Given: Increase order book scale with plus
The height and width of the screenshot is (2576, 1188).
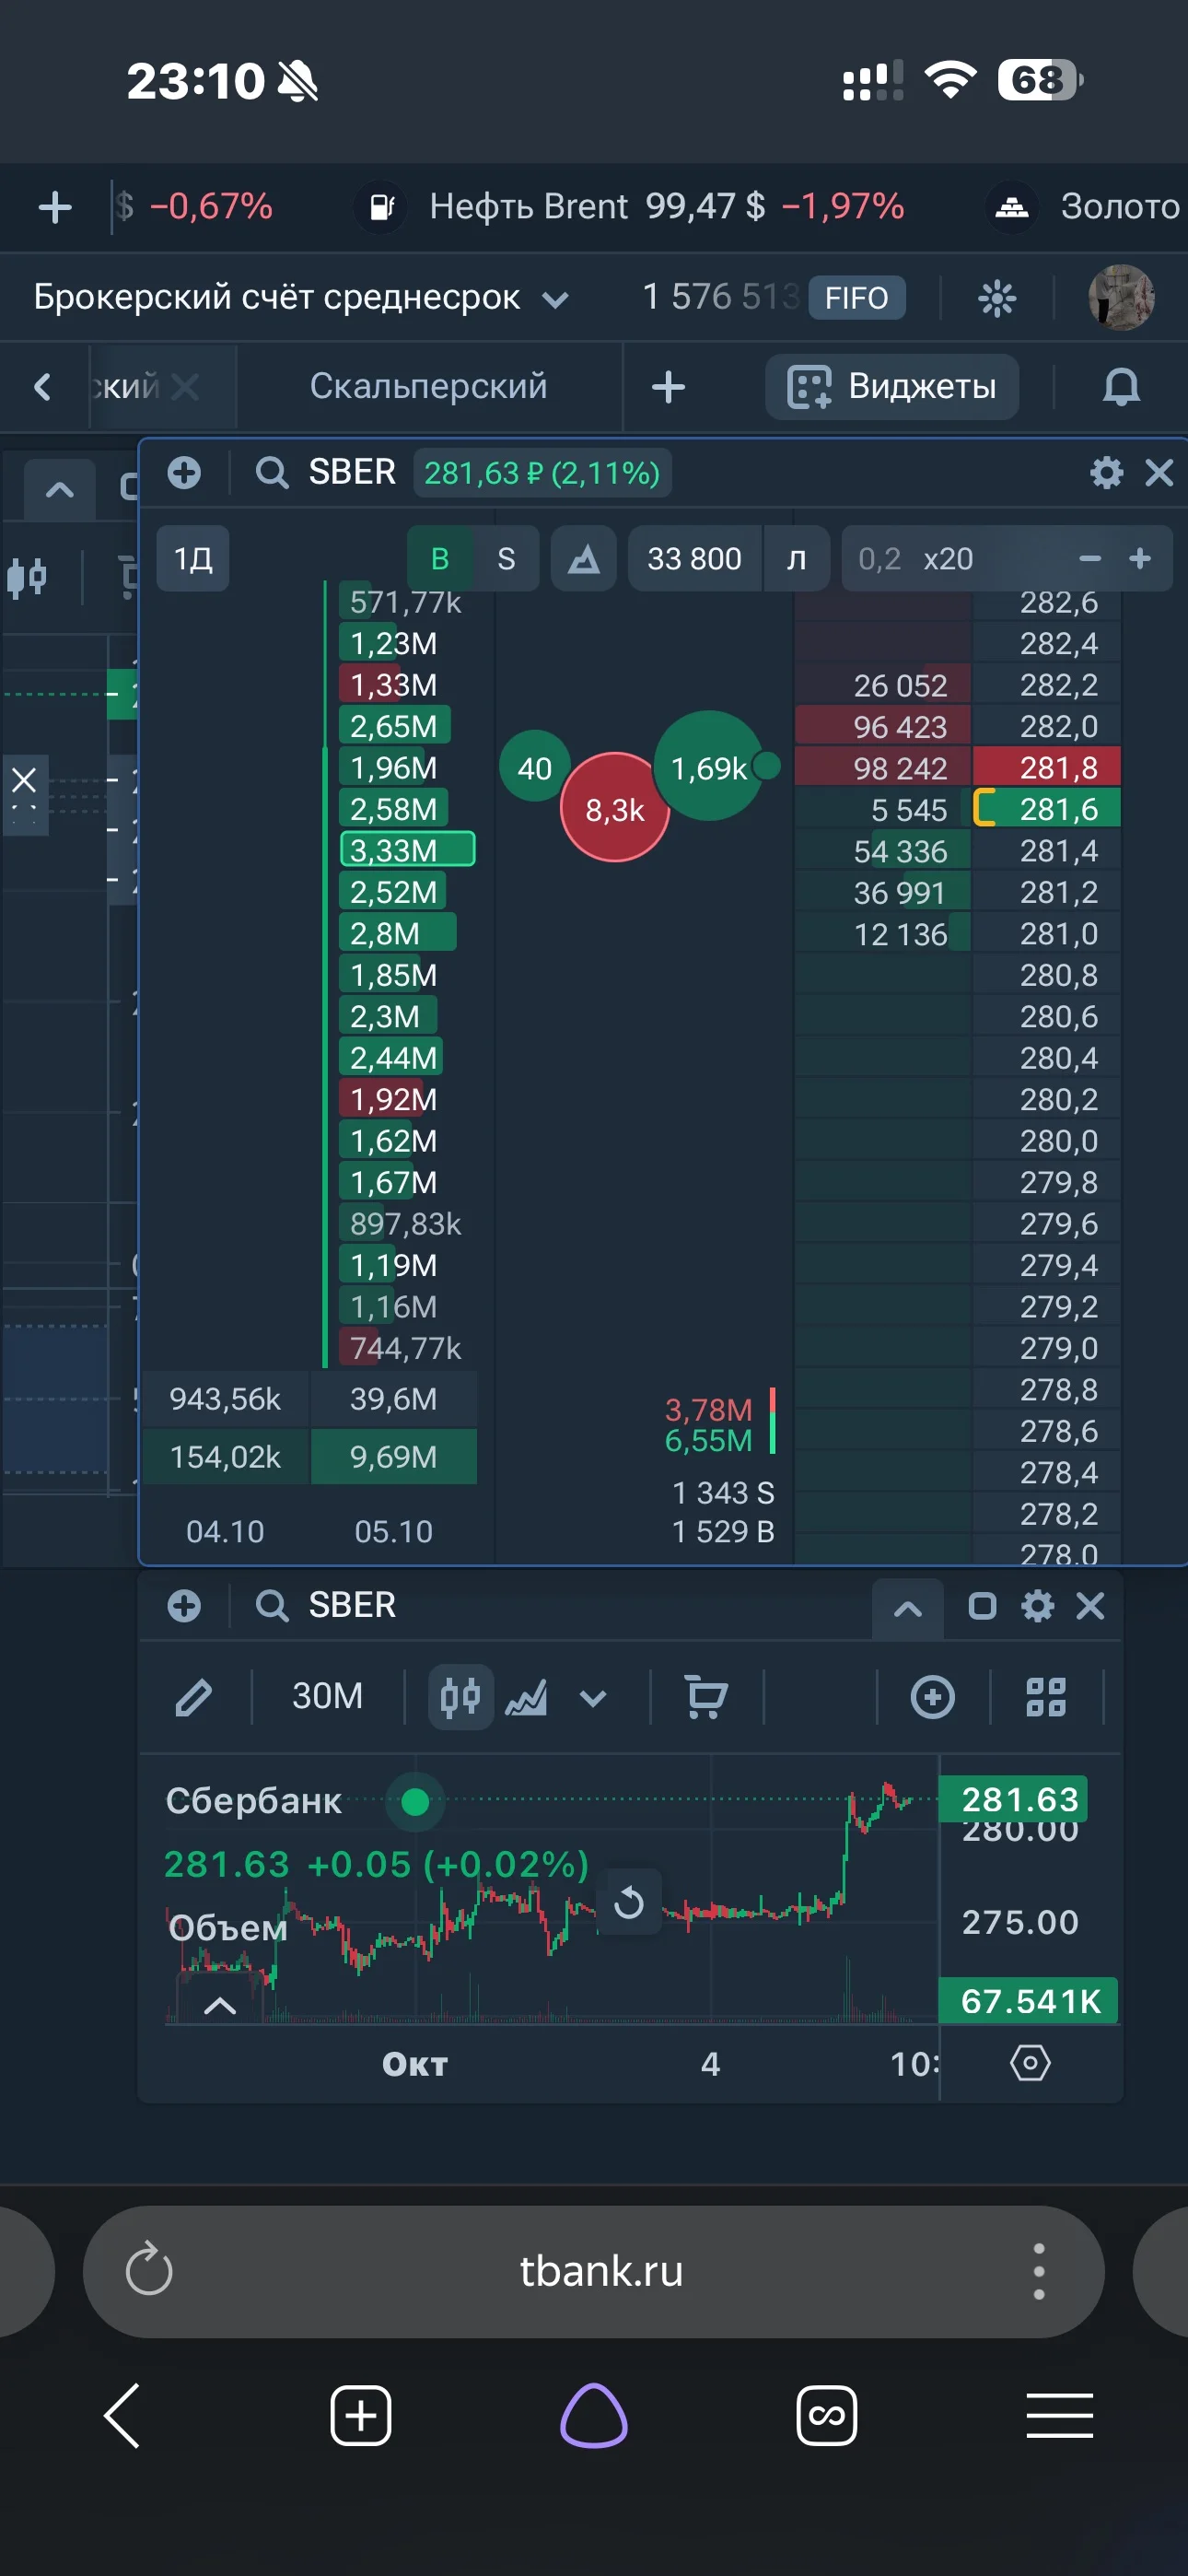Looking at the screenshot, I should (1140, 558).
